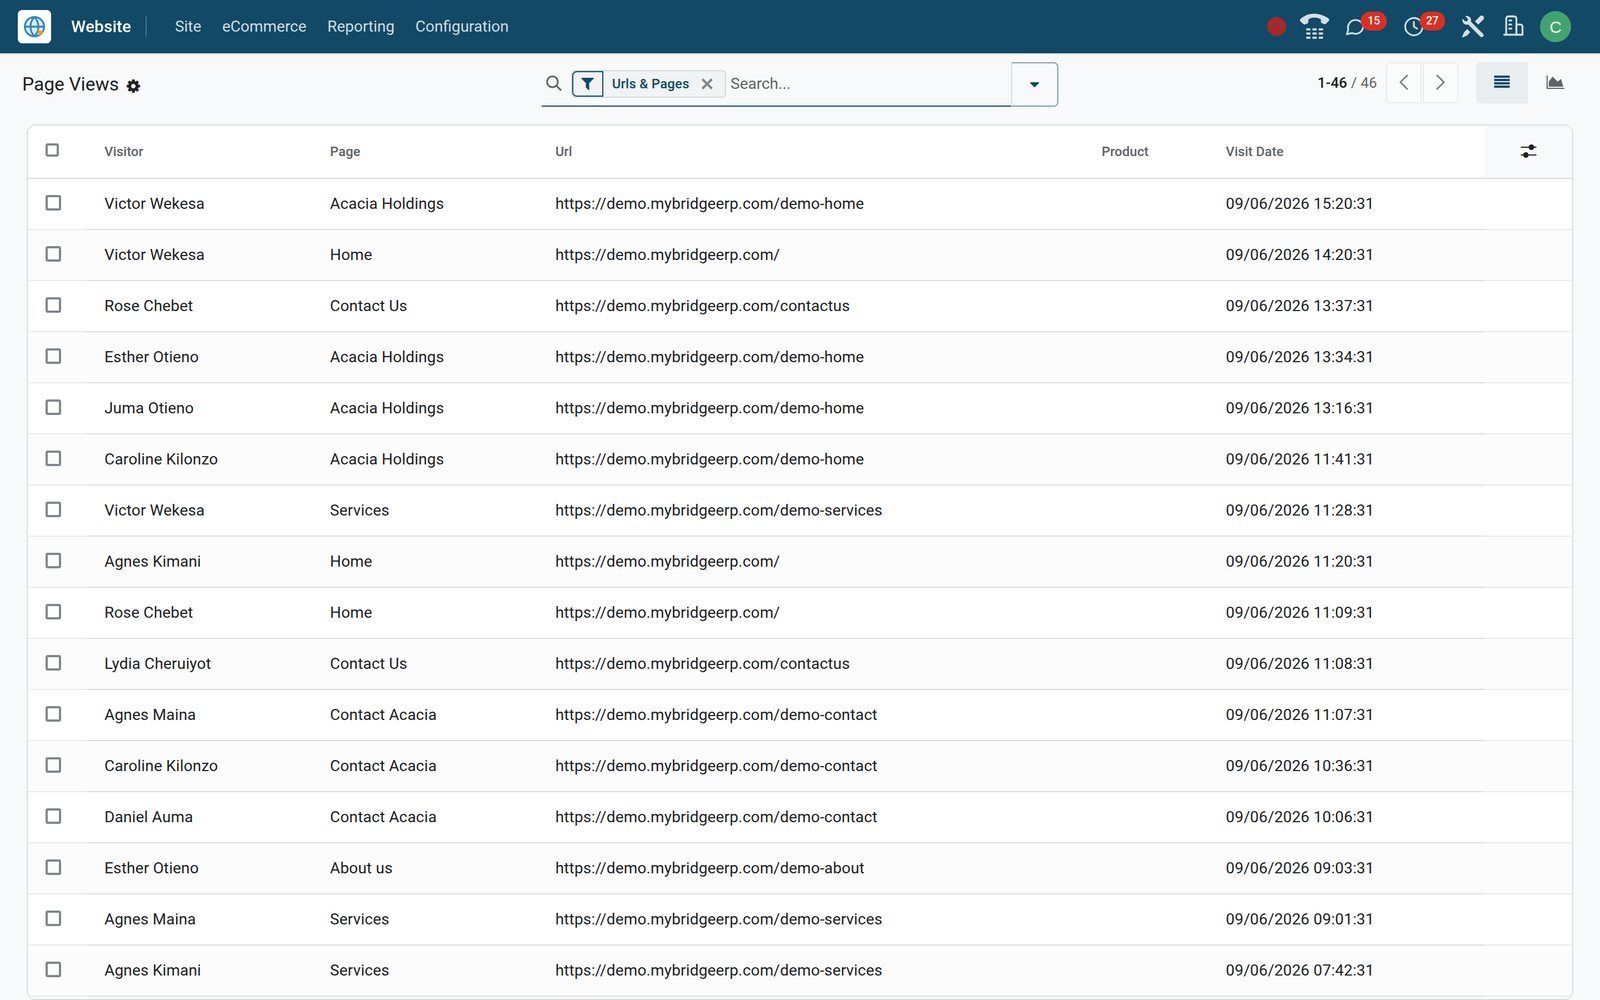1600x1000 pixels.
Task: Open the developer tools wrench icon
Action: (1472, 27)
